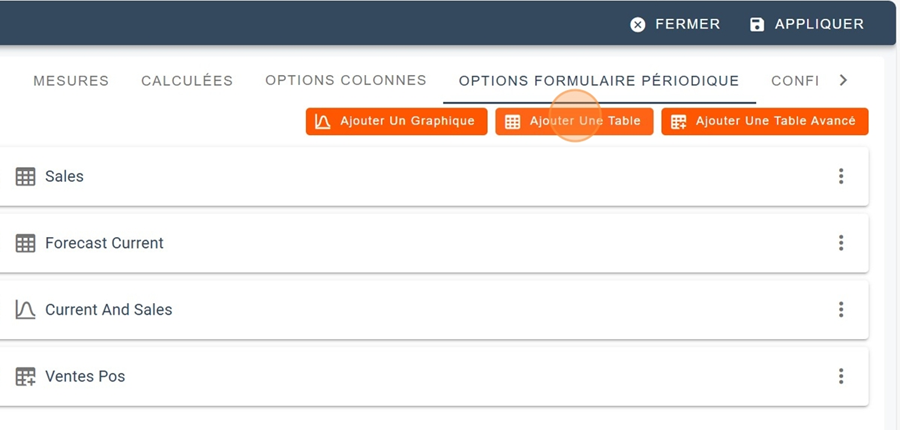Click the Ajouter Une Table Avancé button

point(764,122)
